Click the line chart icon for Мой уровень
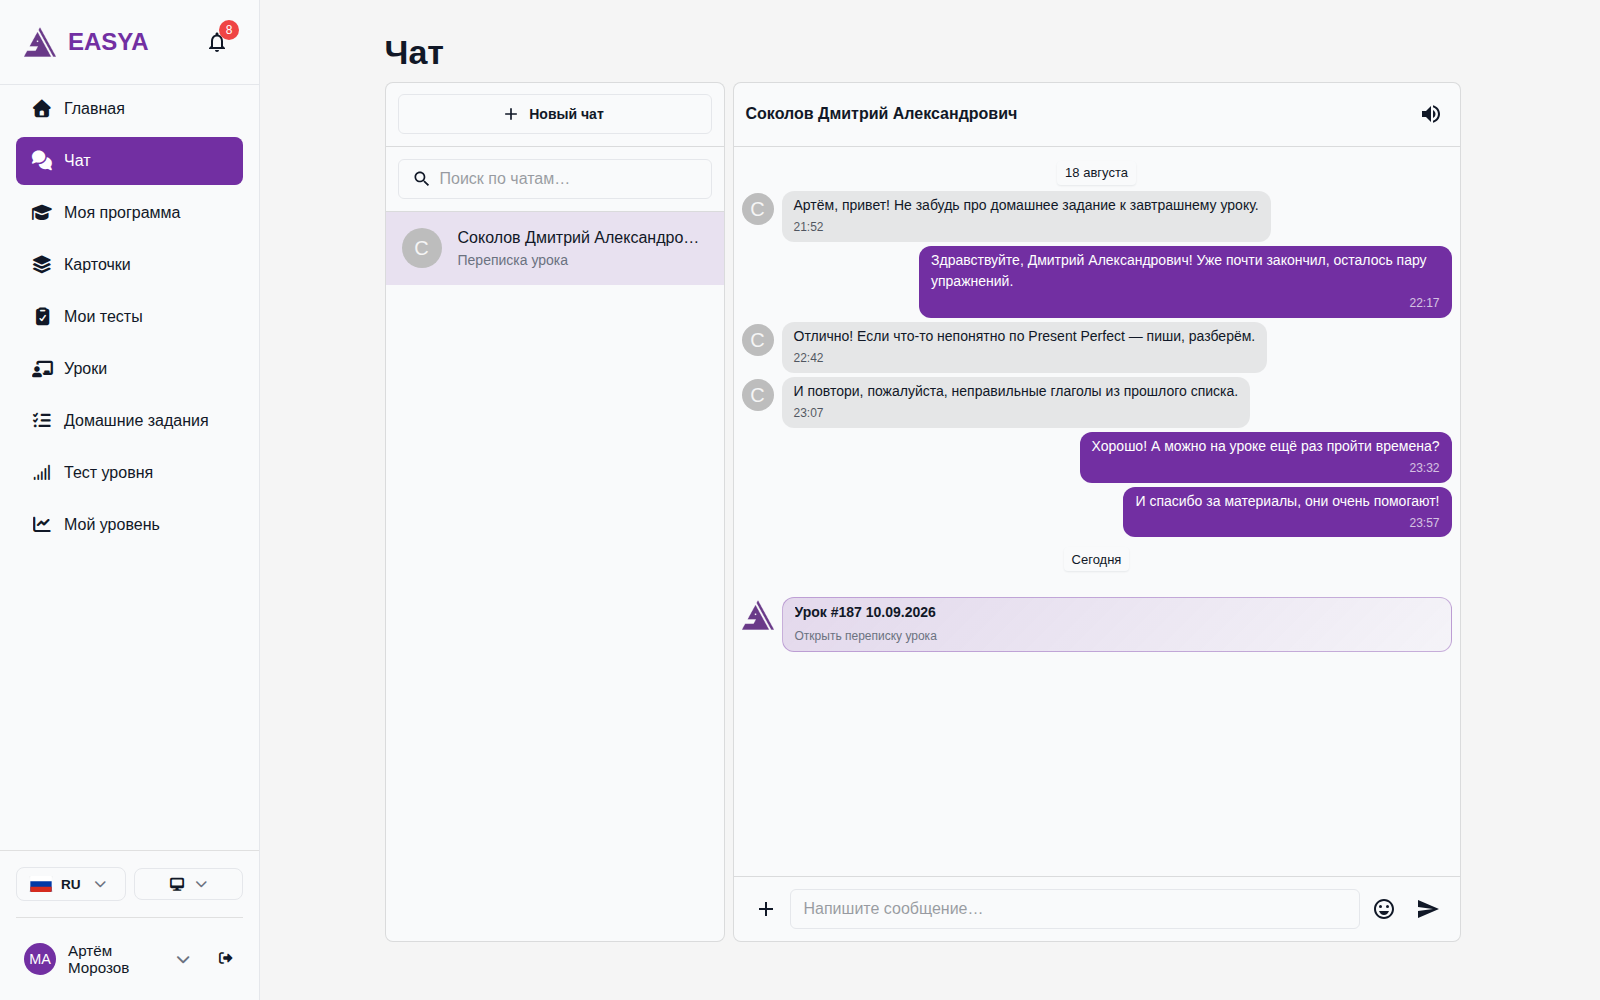The image size is (1600, 1000). [x=42, y=525]
